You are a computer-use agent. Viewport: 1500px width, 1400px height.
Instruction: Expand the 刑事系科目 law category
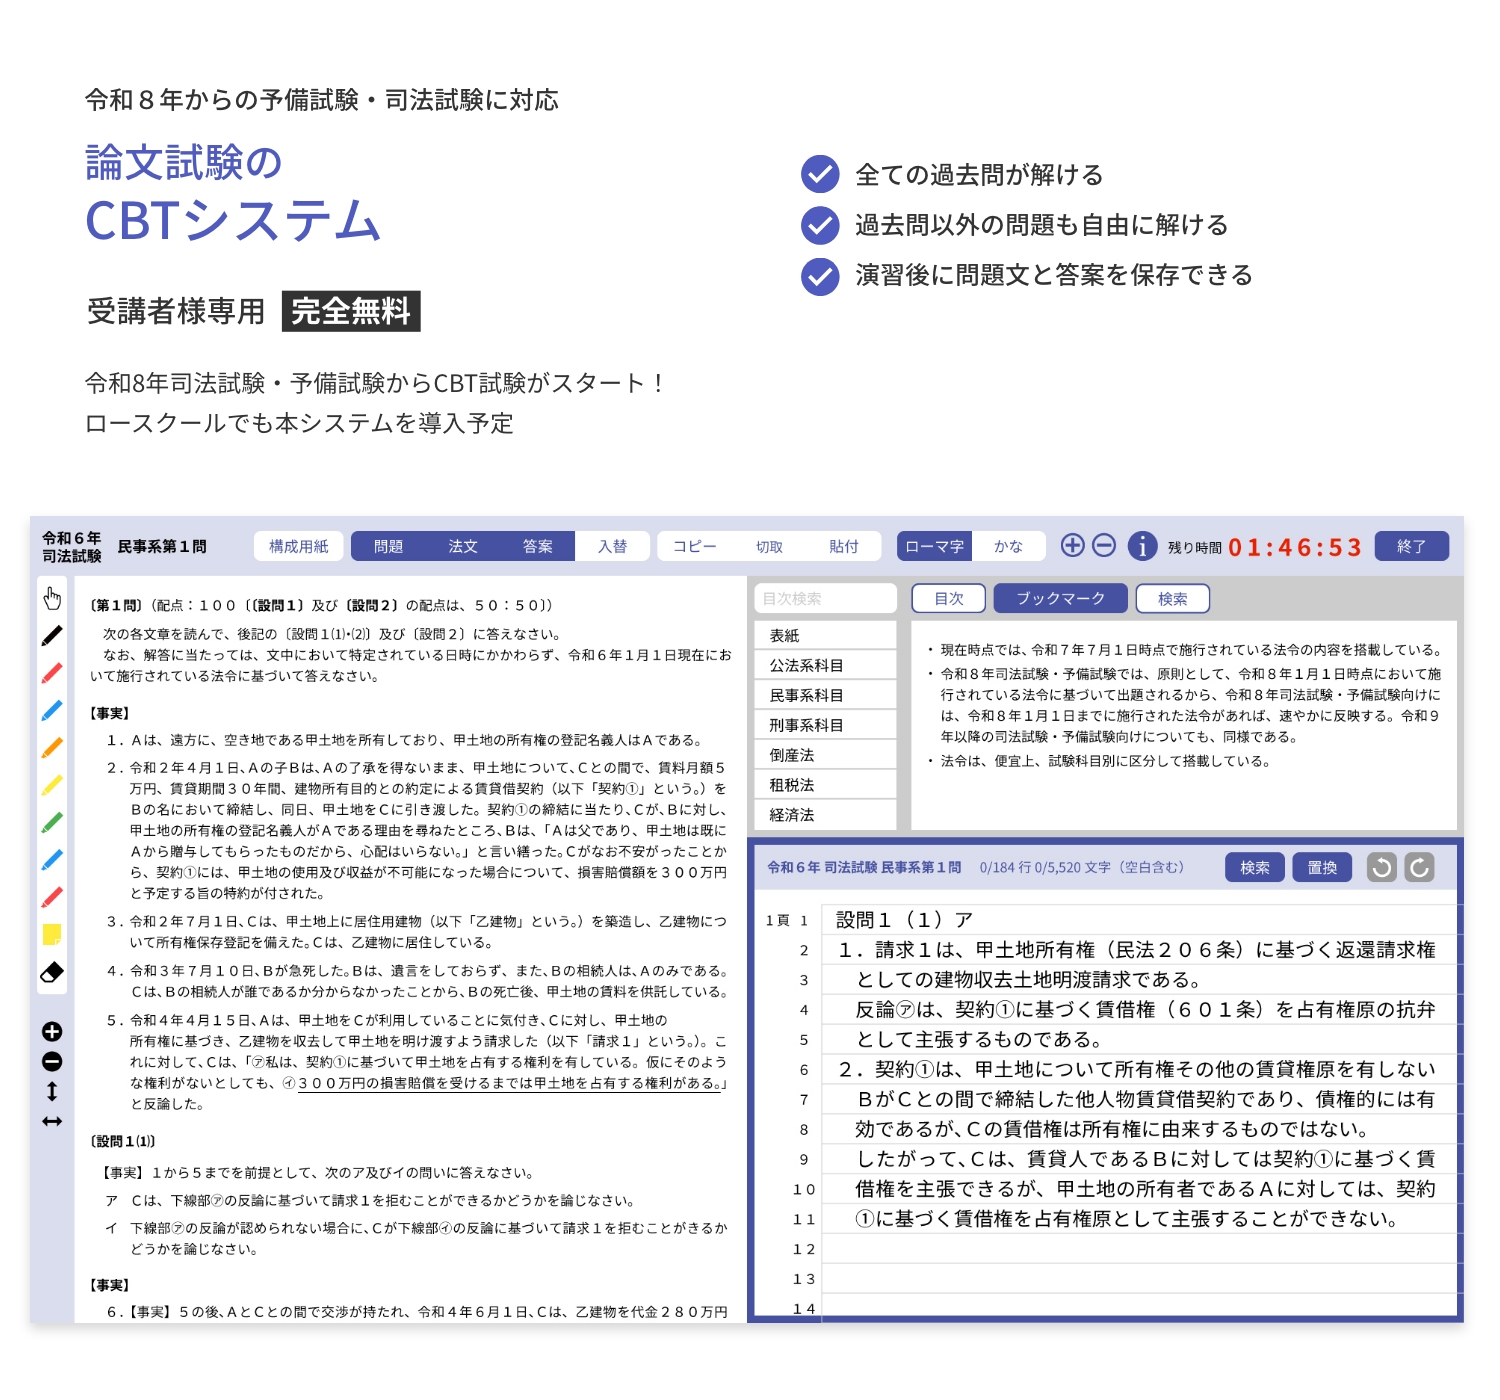(806, 725)
